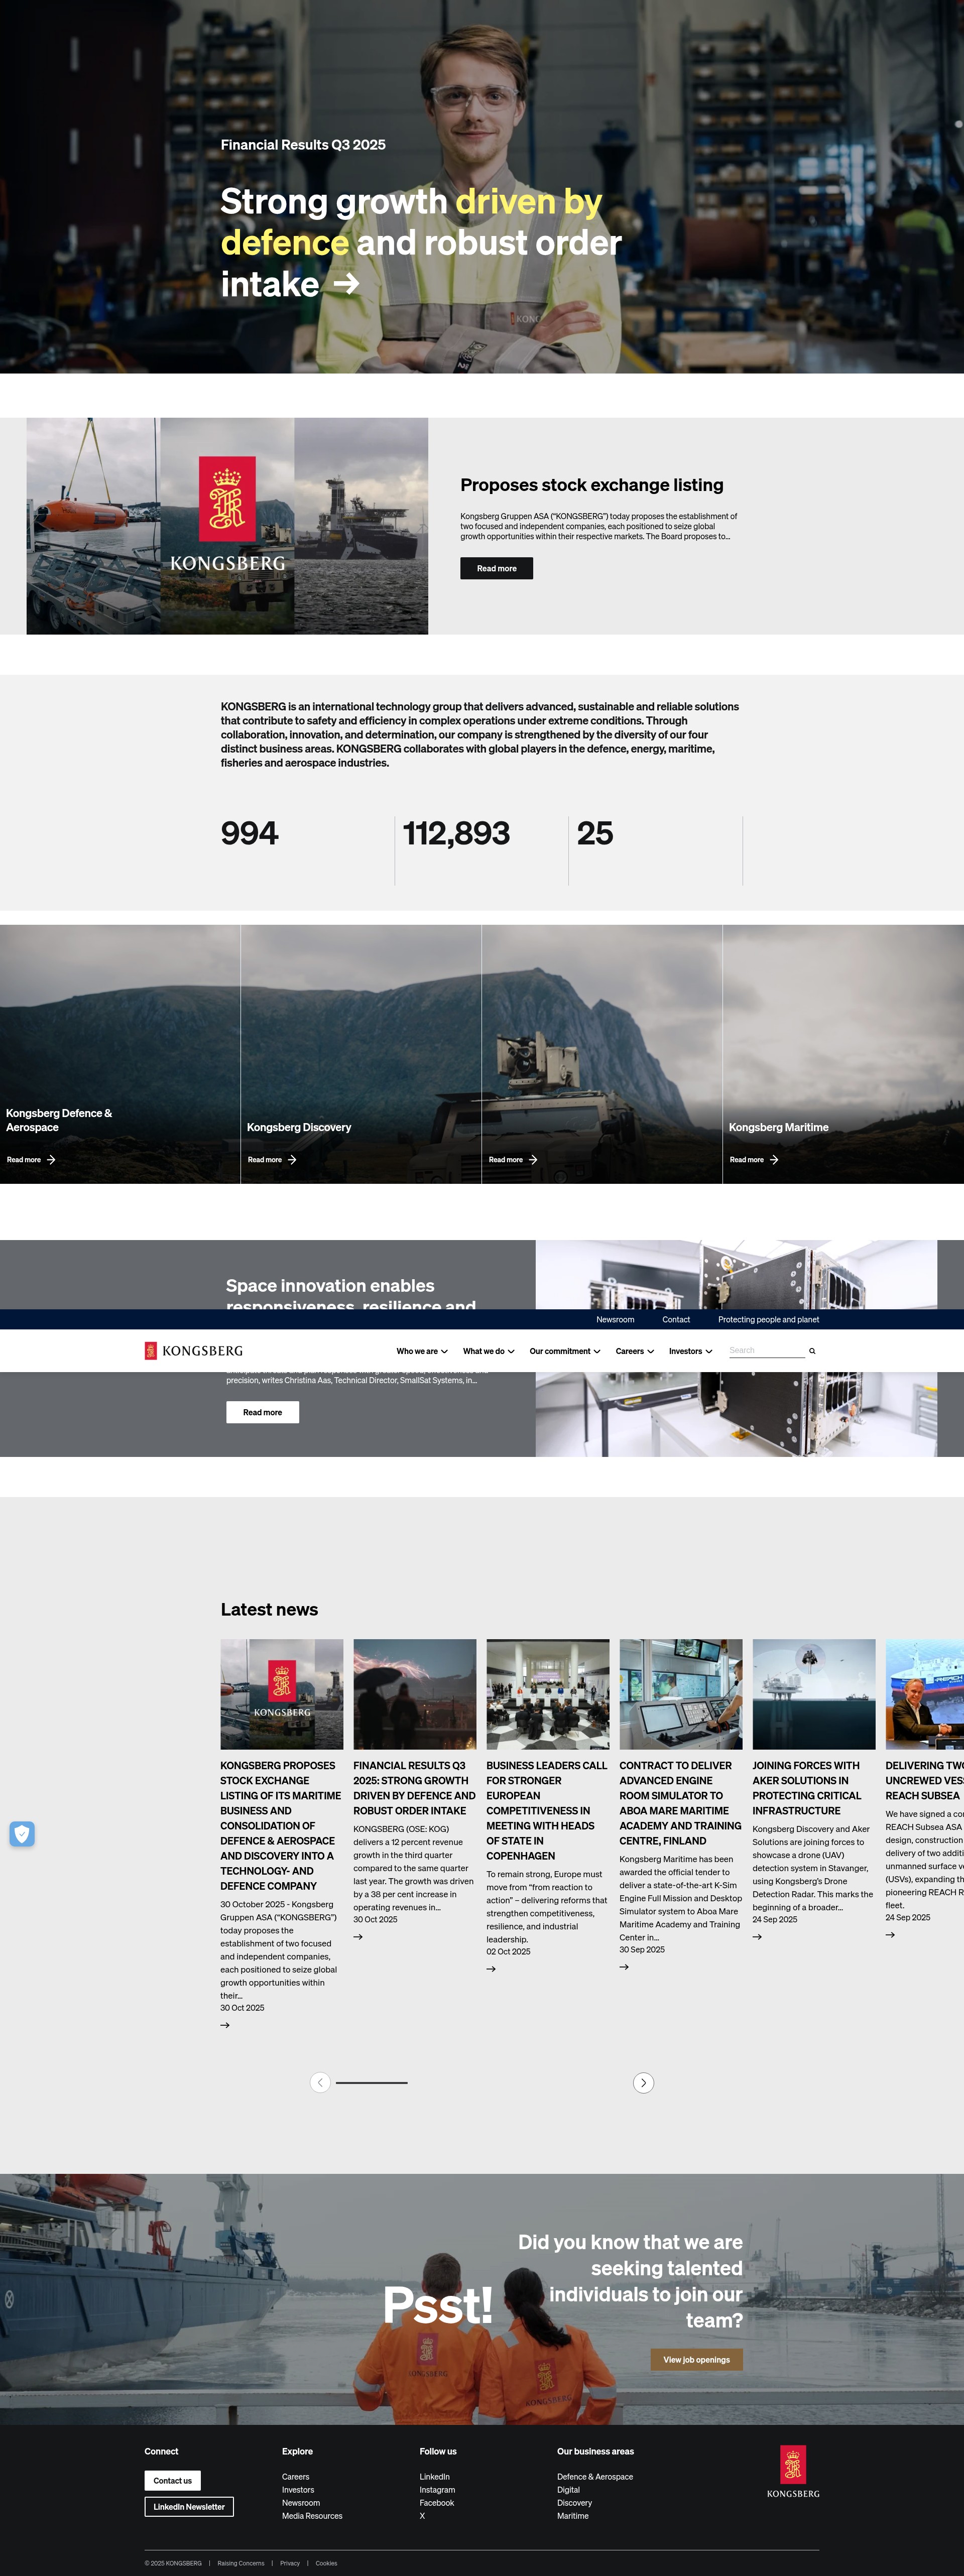
Task: Open the Facebook link under Follow us
Action: coord(437,2503)
